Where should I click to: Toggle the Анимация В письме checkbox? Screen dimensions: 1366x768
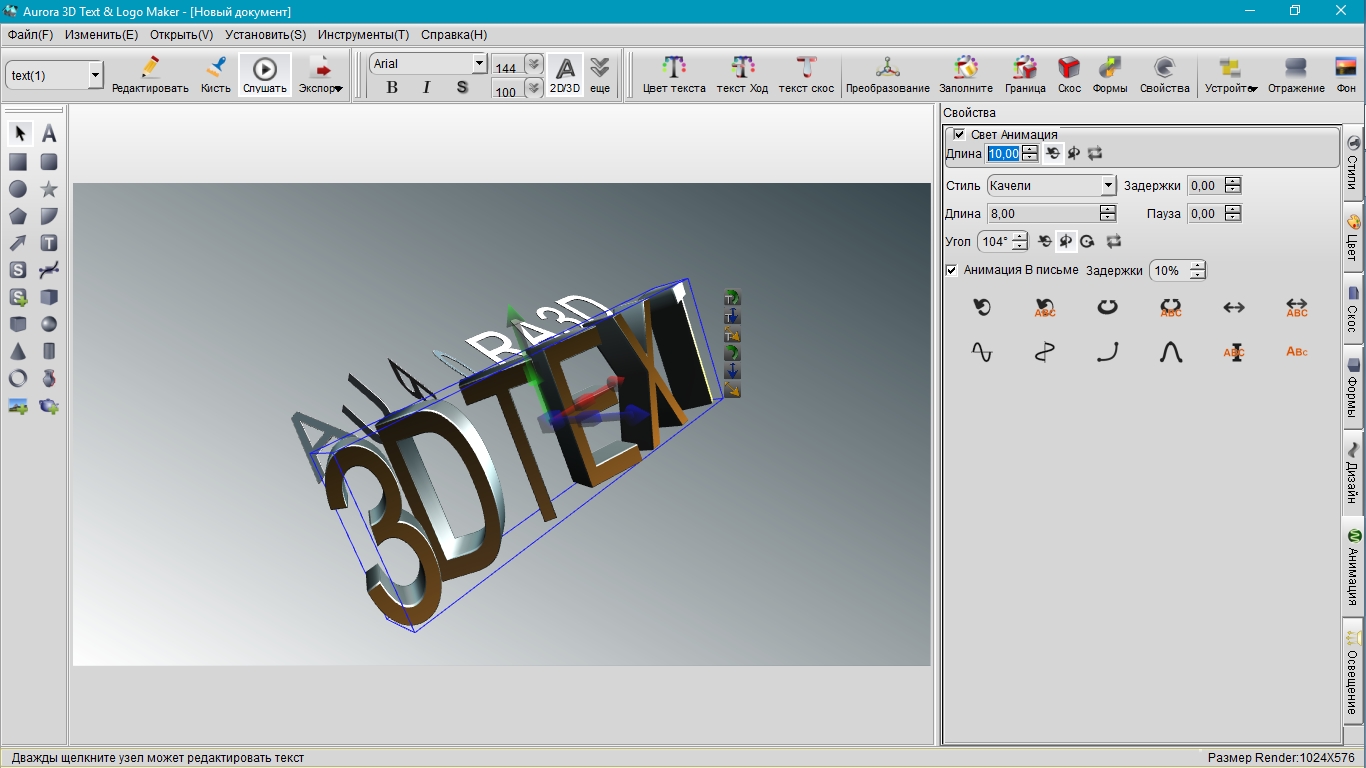952,270
